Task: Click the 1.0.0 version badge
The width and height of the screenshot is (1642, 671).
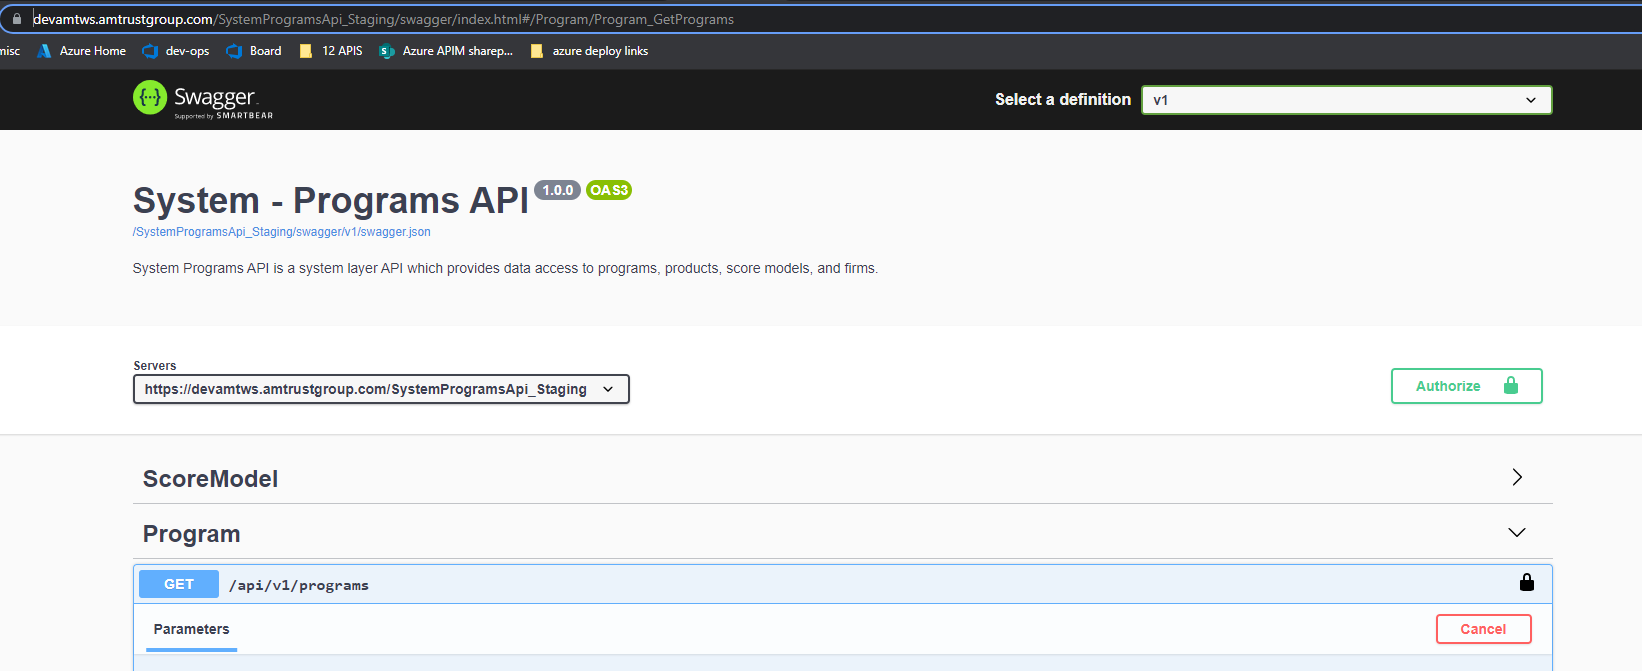Action: click(557, 190)
